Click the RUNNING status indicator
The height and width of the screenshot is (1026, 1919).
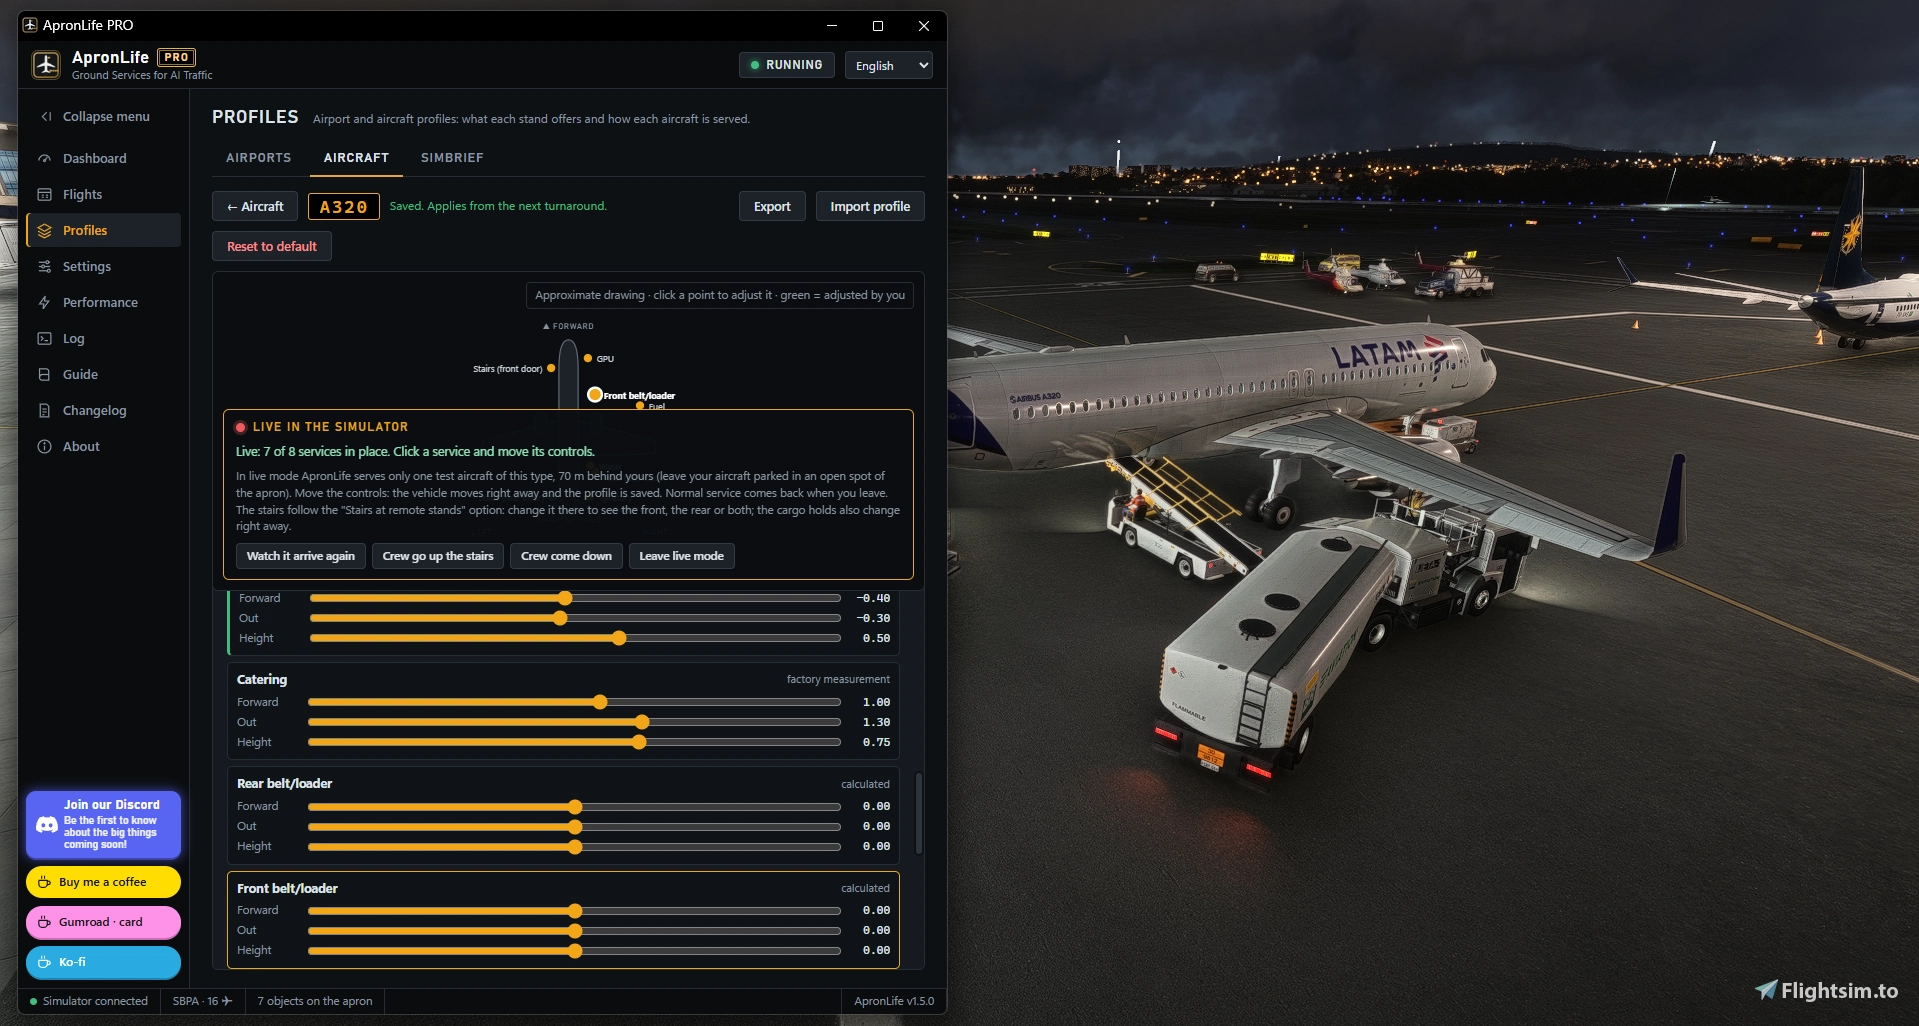click(x=787, y=65)
